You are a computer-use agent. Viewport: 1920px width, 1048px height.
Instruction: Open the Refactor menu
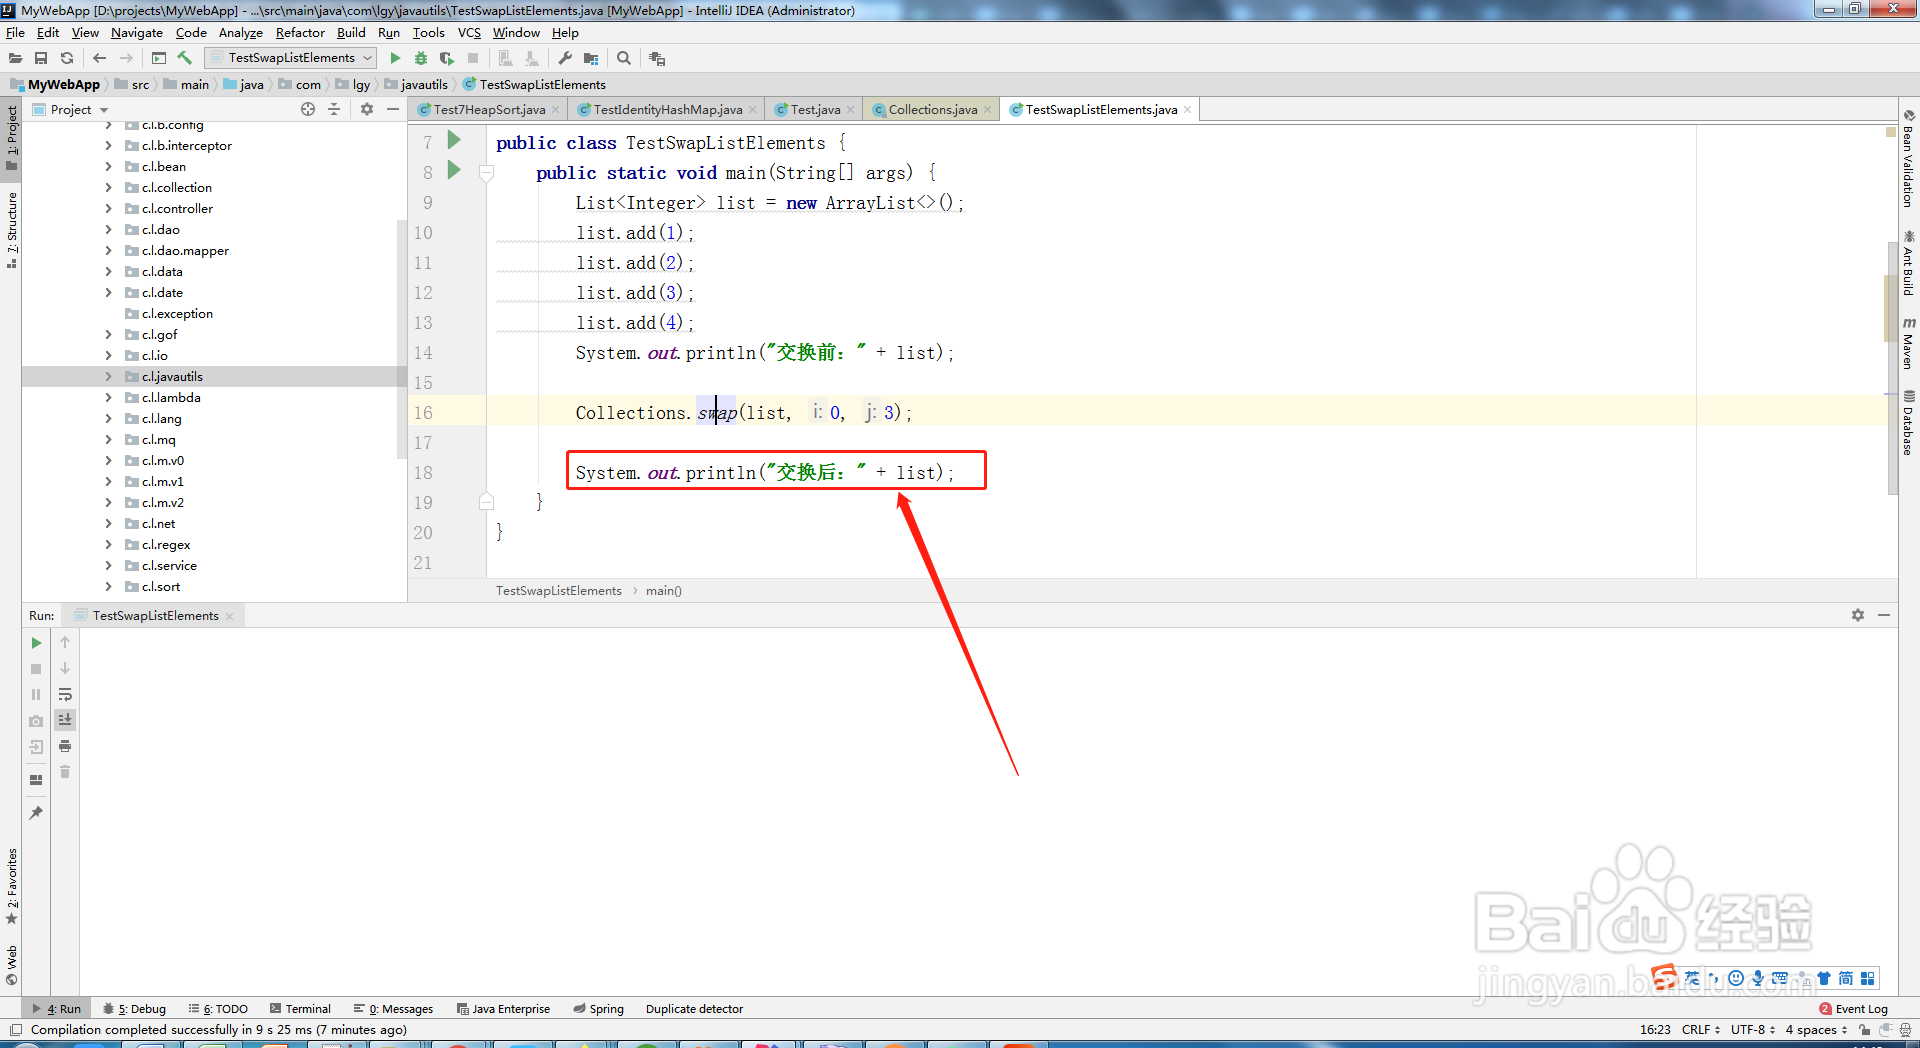click(x=300, y=33)
